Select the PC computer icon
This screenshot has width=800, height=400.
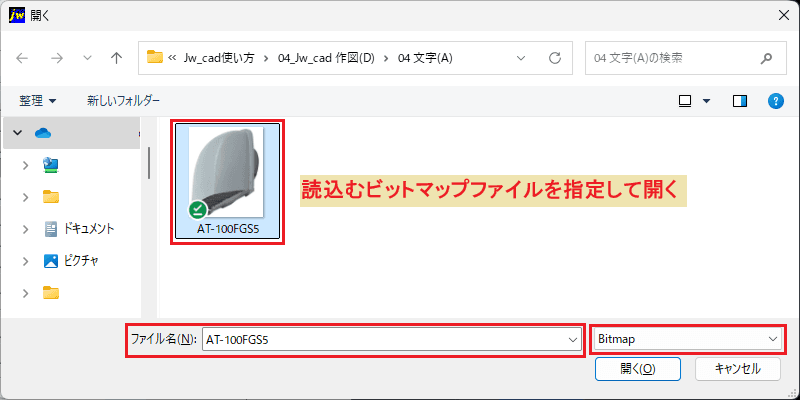[x=52, y=165]
